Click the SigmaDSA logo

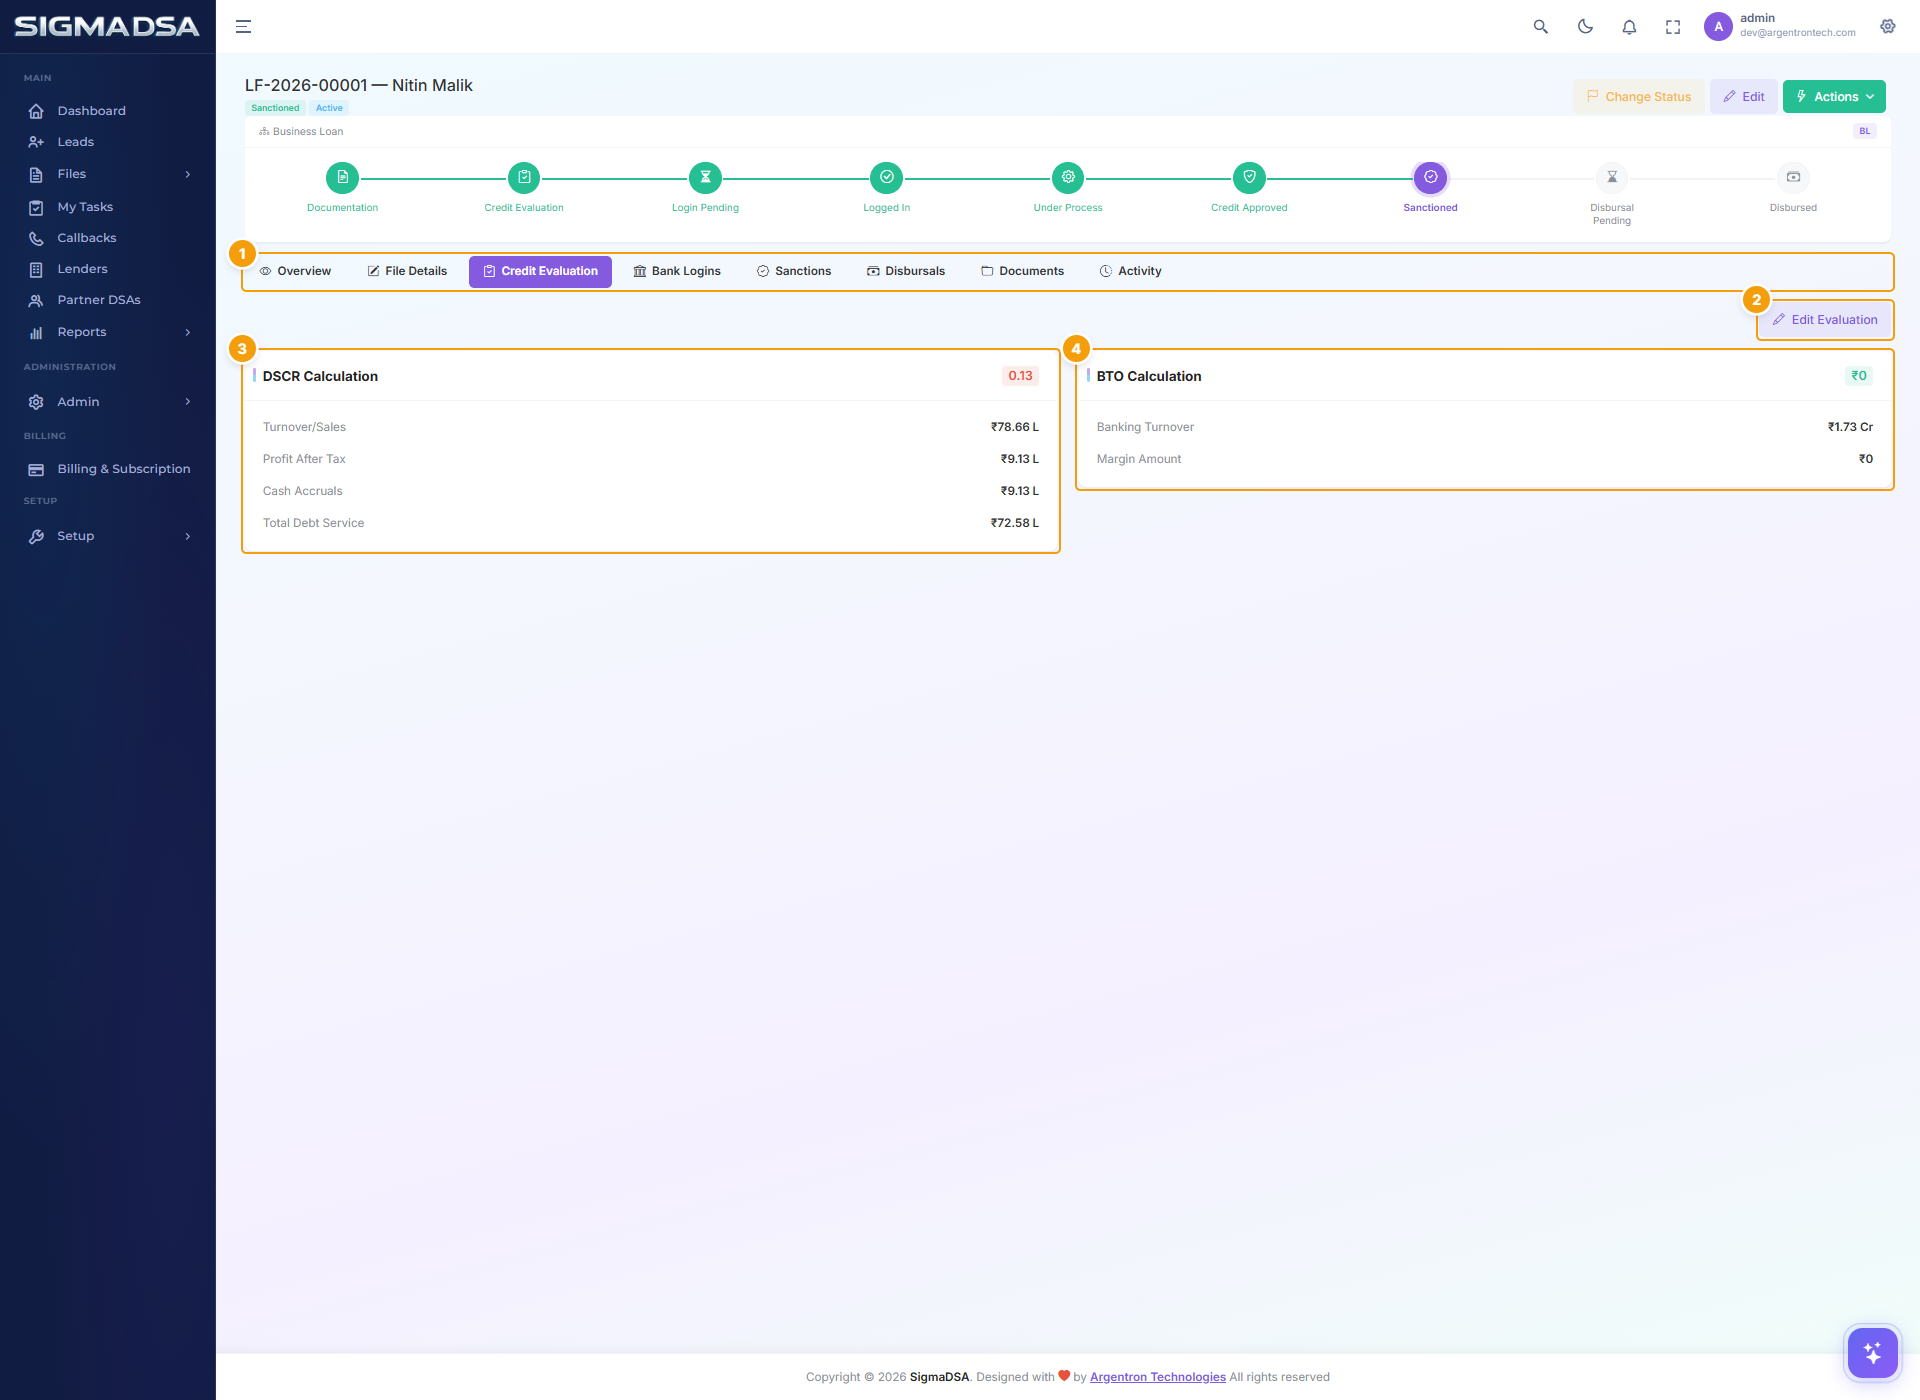(107, 27)
